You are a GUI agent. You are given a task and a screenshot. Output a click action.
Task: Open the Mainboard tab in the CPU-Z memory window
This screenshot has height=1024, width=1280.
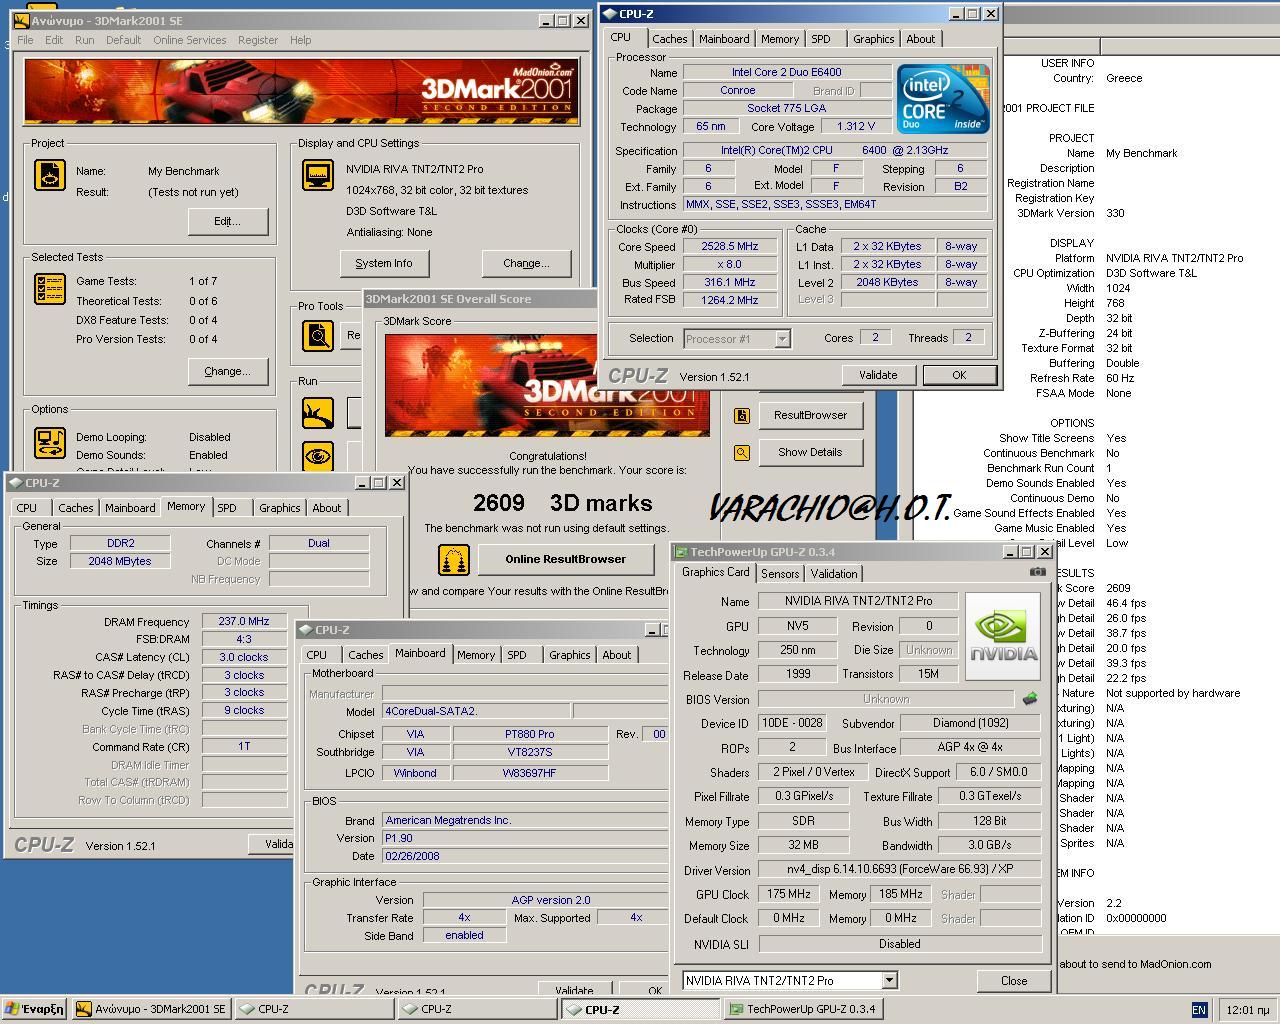coord(130,508)
